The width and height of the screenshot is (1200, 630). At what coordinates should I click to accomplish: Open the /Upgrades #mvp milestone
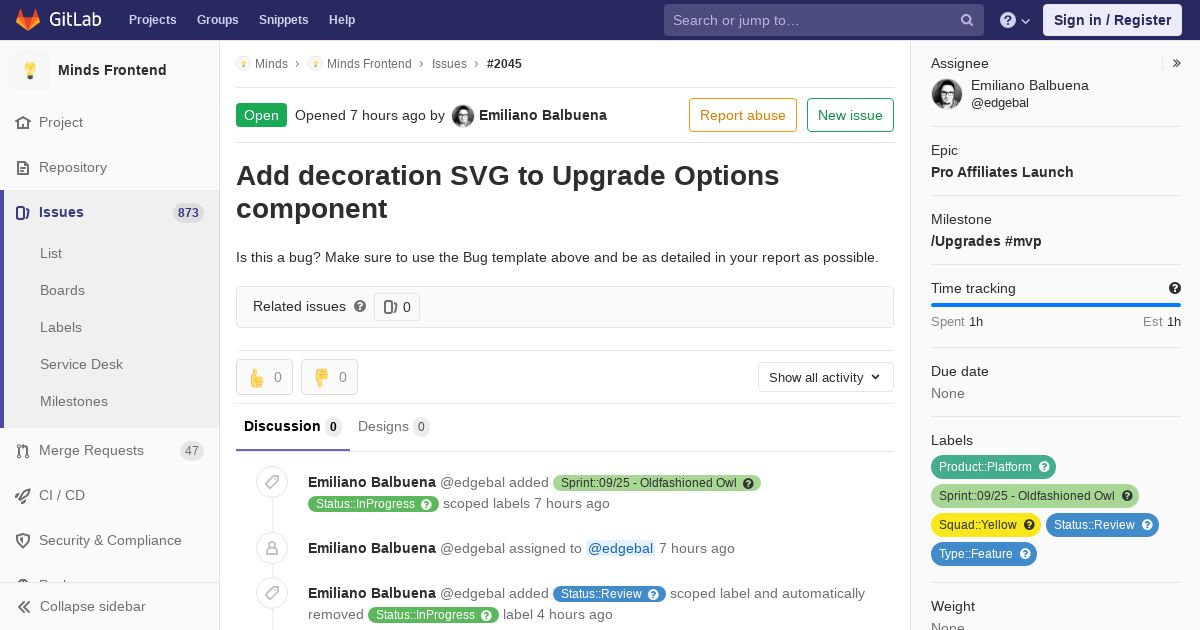986,241
